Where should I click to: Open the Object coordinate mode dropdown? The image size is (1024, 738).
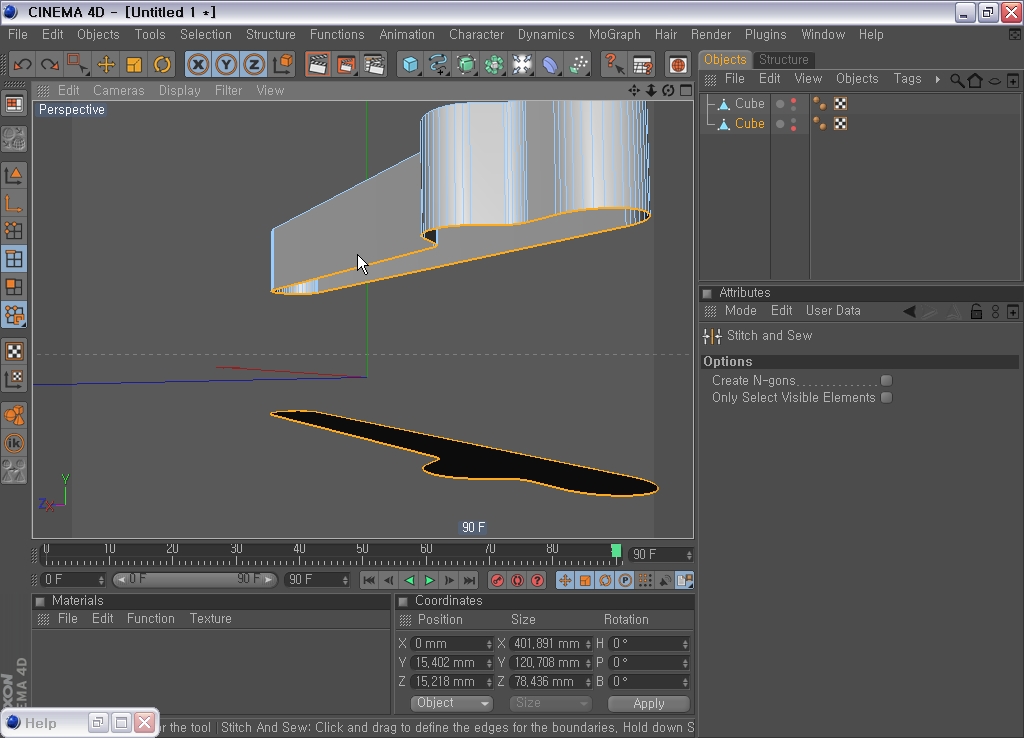tap(452, 703)
